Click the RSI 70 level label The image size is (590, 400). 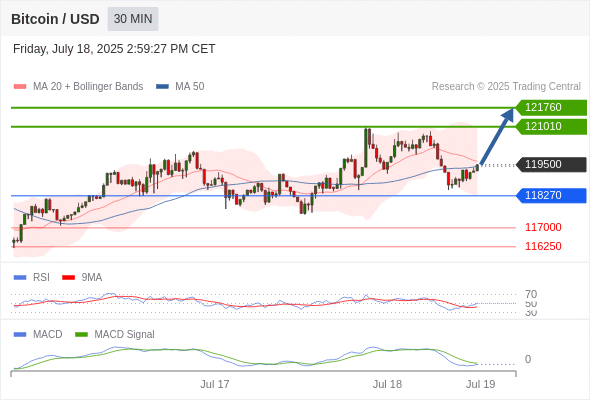(x=531, y=294)
